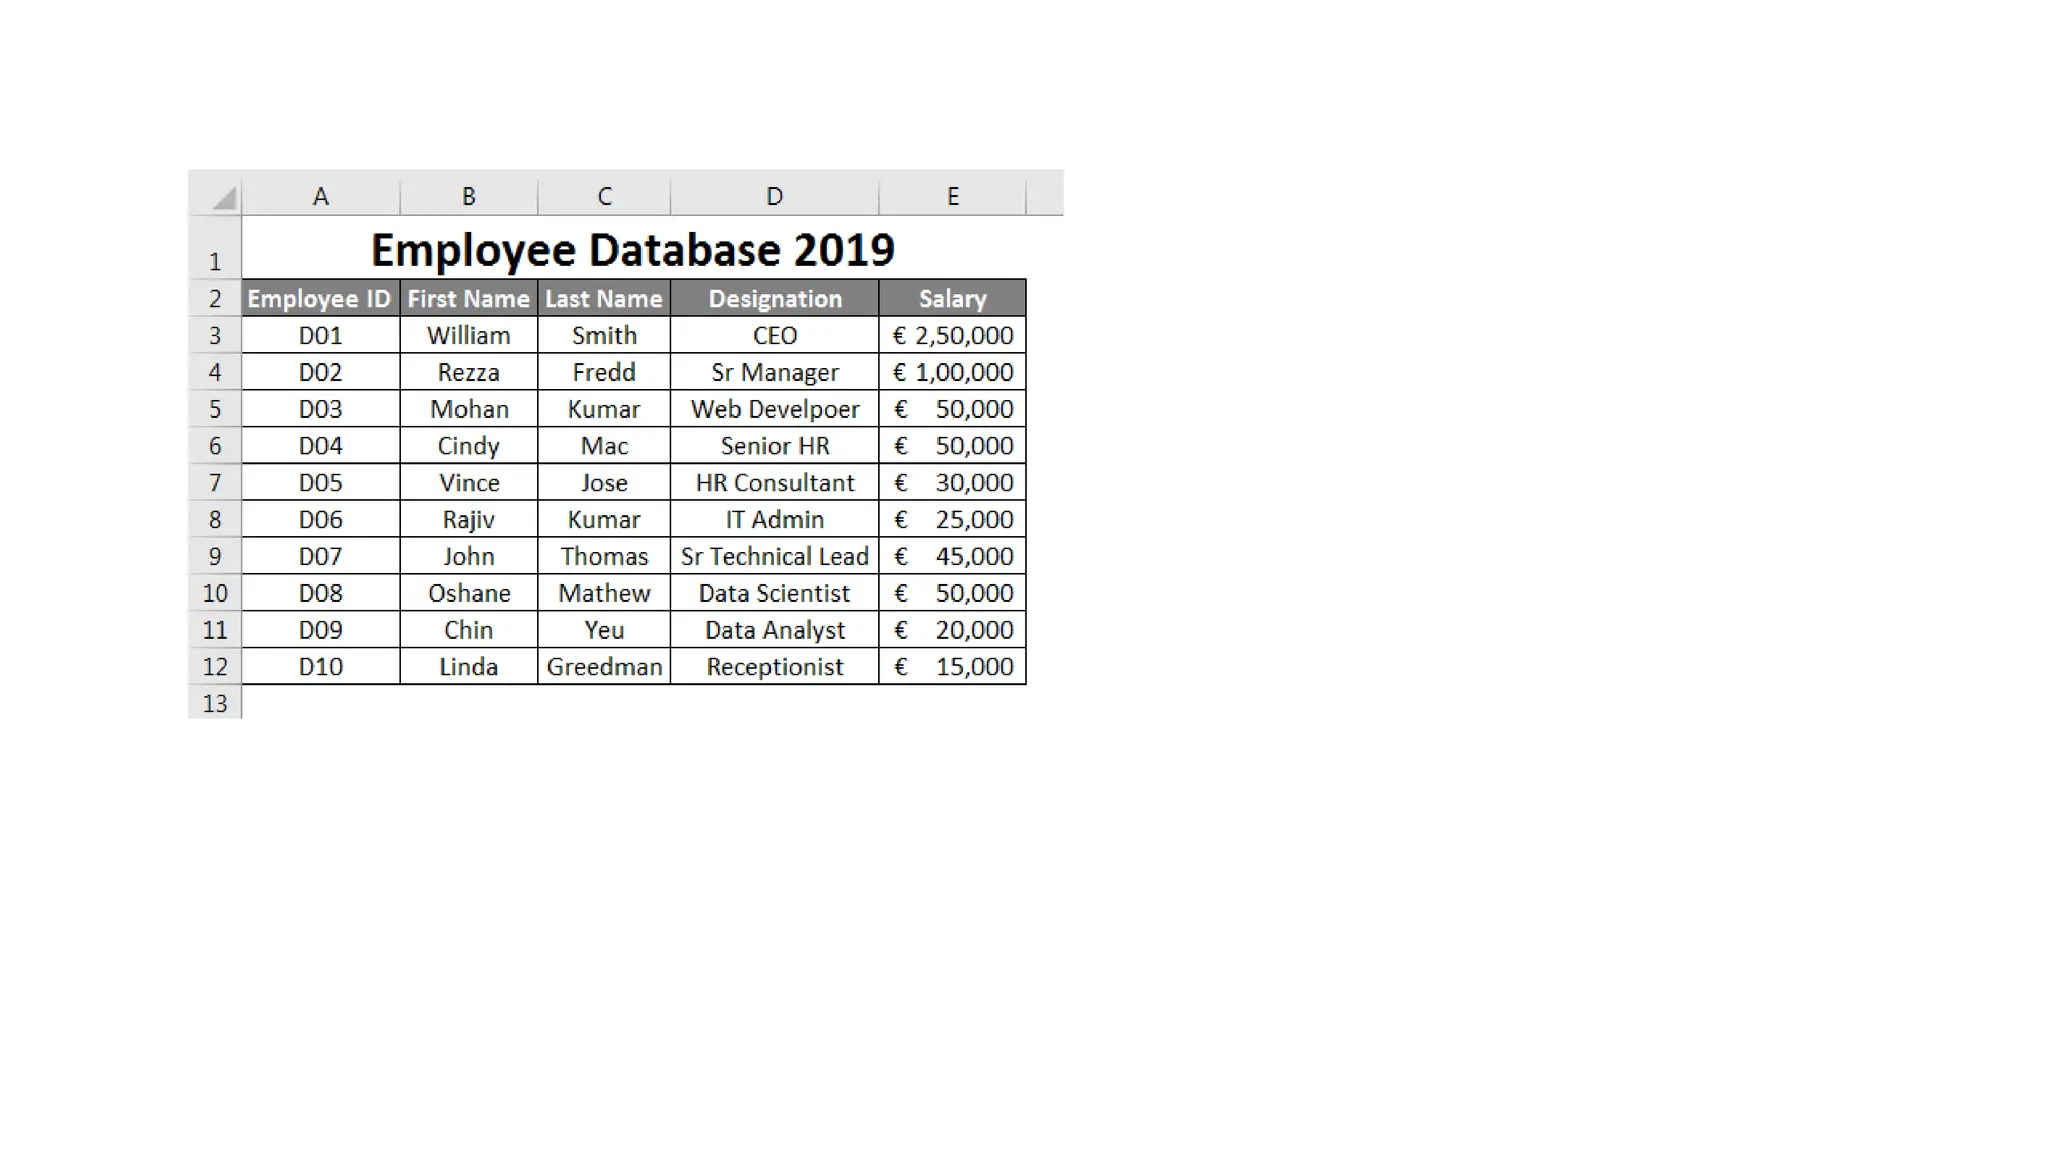
Task: Select cell containing Linda
Action: click(469, 666)
